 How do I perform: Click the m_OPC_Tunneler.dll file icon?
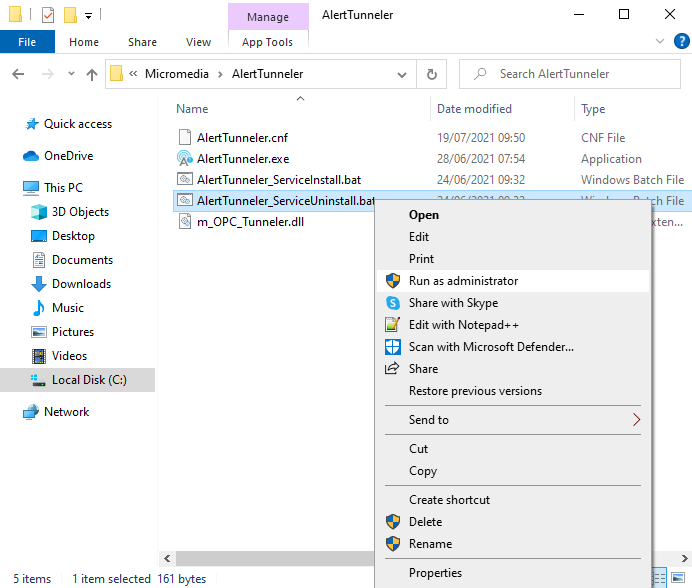click(184, 221)
